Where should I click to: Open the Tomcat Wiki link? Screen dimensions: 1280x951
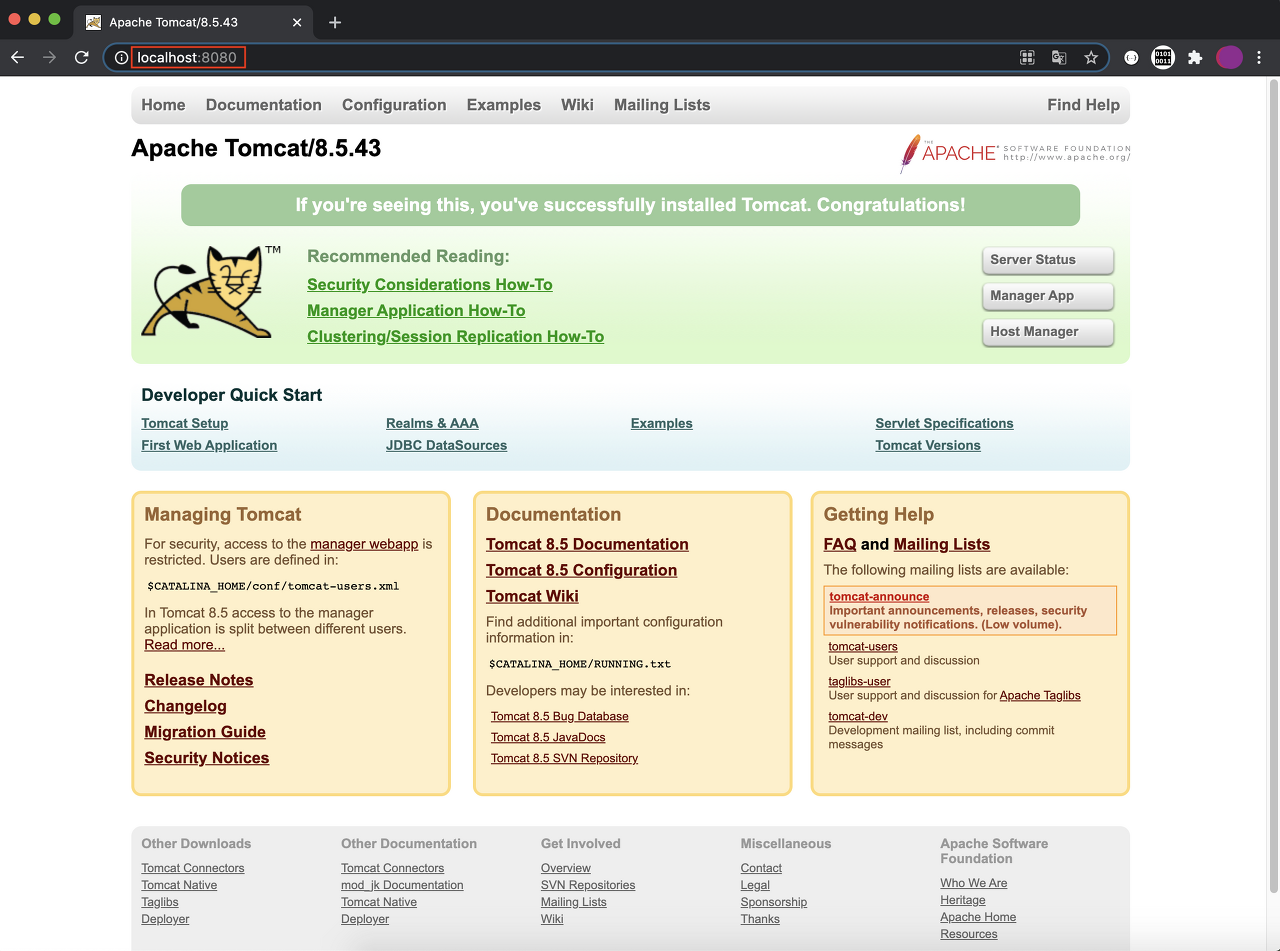[x=532, y=596]
